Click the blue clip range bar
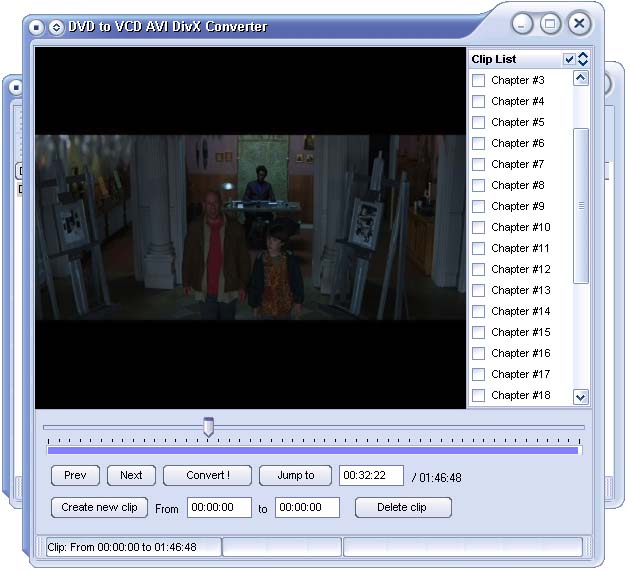The height and width of the screenshot is (571, 630). (313, 450)
